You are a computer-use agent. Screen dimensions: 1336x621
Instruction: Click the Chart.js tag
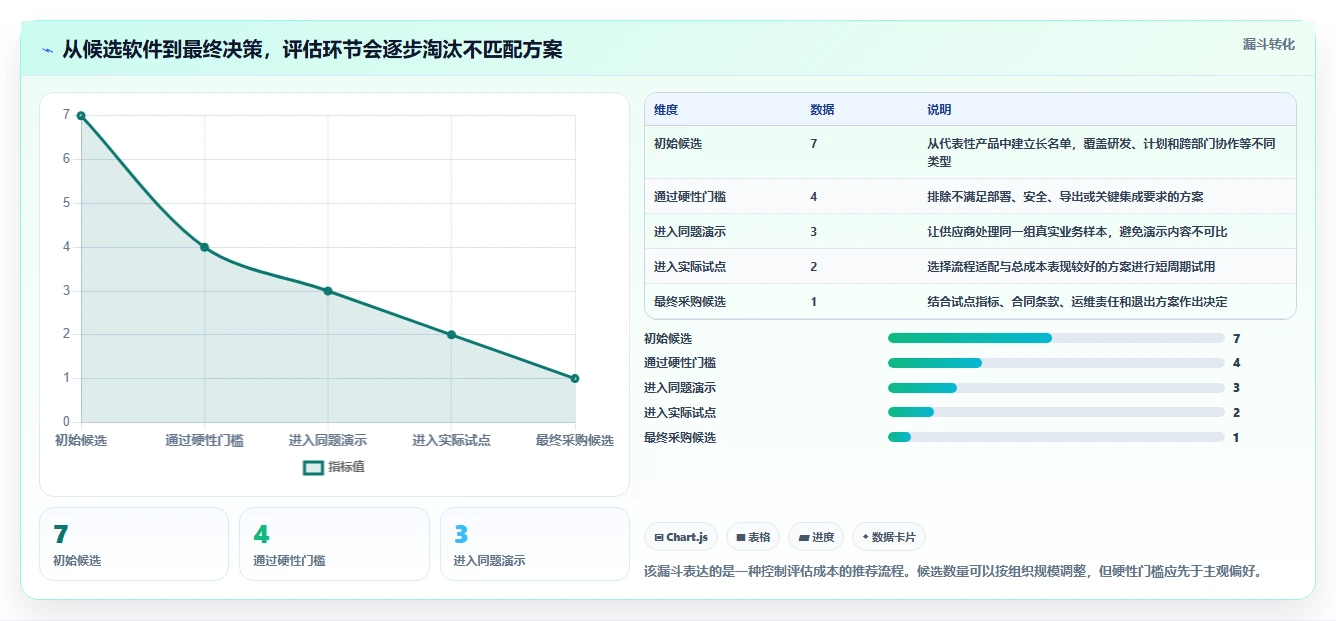[681, 537]
